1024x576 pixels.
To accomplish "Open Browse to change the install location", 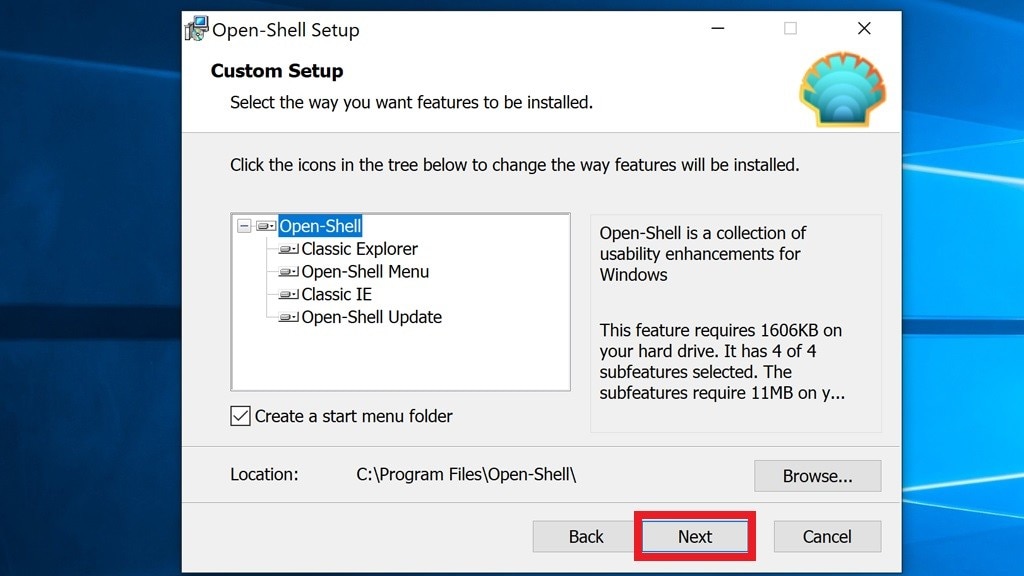I will pos(817,475).
